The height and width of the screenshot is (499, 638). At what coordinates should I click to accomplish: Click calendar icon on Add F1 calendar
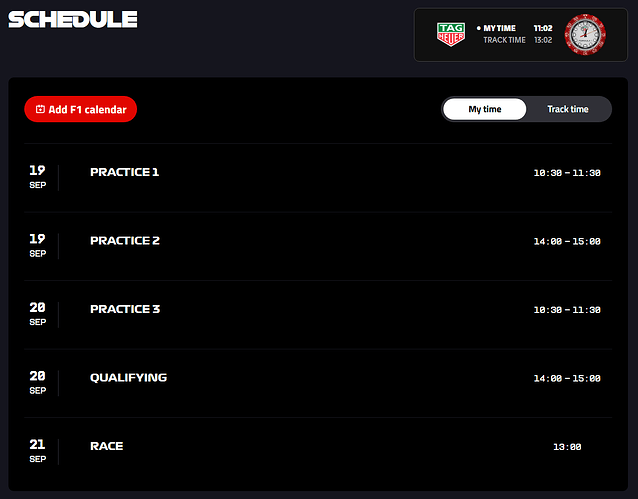click(x=40, y=109)
